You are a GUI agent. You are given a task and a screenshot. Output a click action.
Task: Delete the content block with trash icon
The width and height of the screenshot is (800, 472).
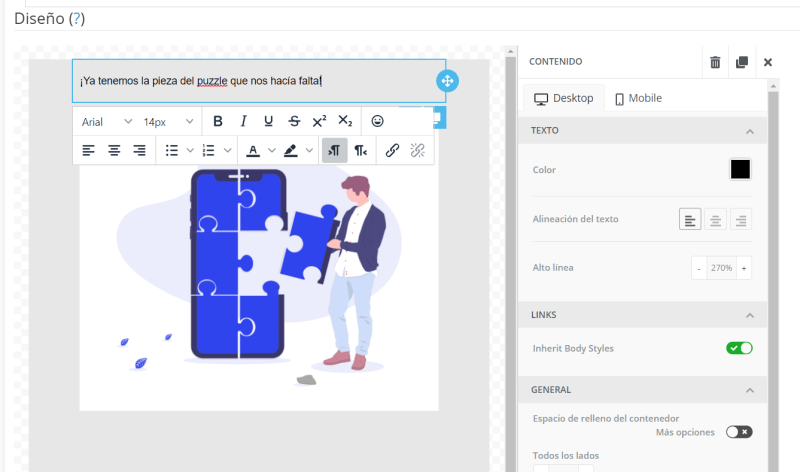(x=715, y=62)
